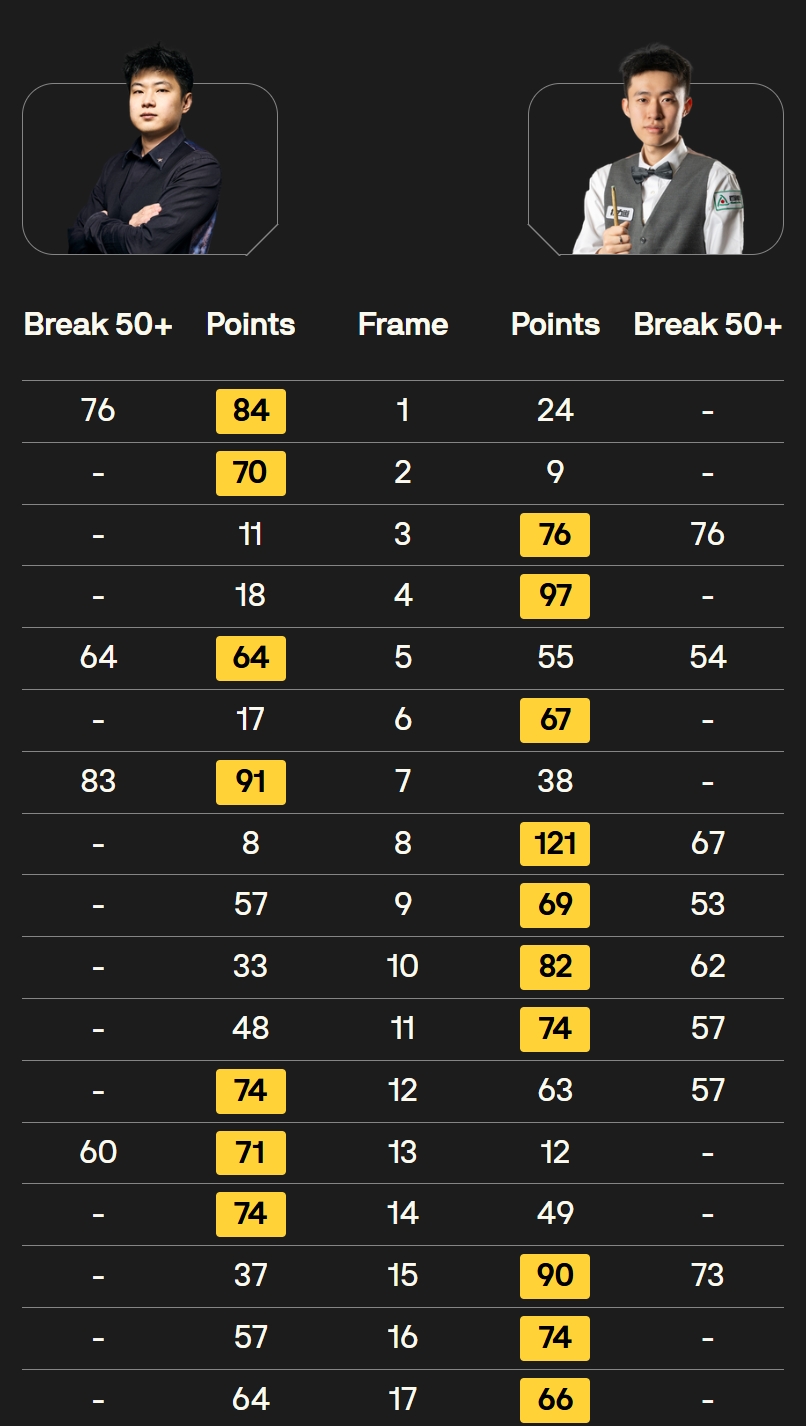Click the highlighted 82 score in frame 10
Image resolution: width=806 pixels, height=1426 pixels.
click(555, 968)
